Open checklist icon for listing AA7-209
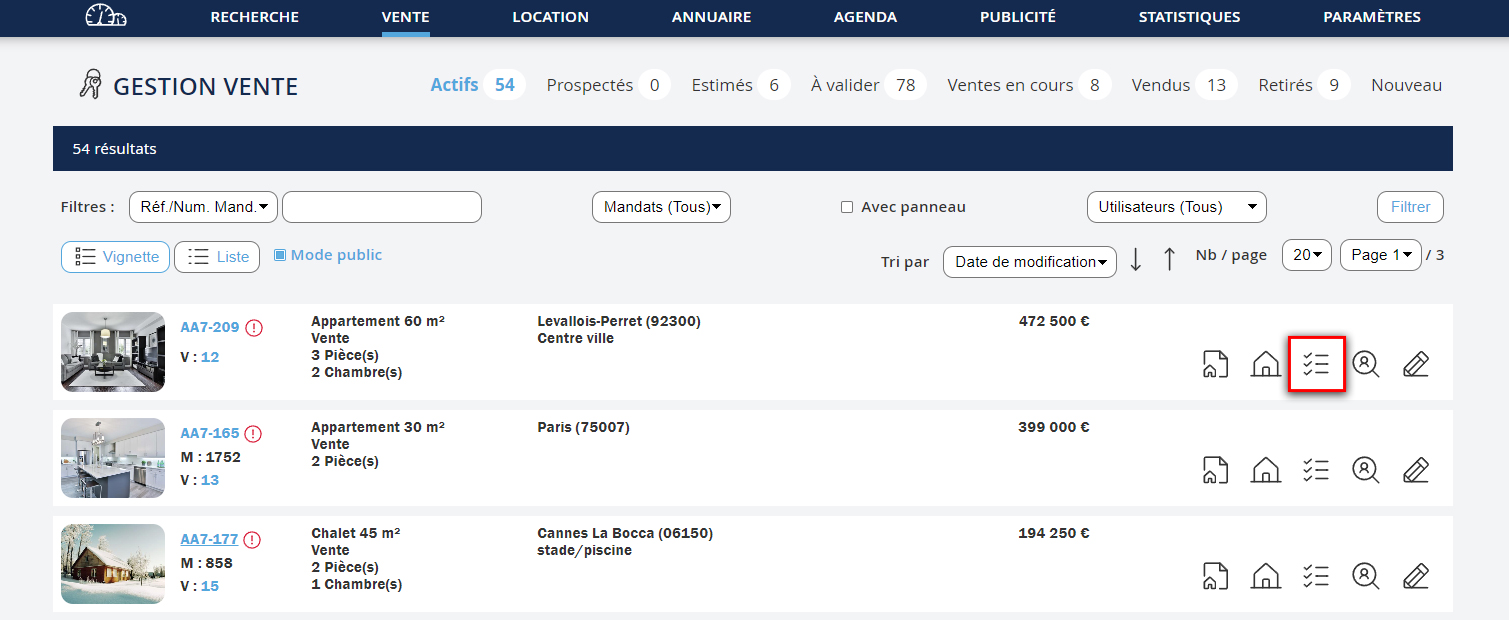Viewport: 1509px width, 620px height. coord(1316,364)
